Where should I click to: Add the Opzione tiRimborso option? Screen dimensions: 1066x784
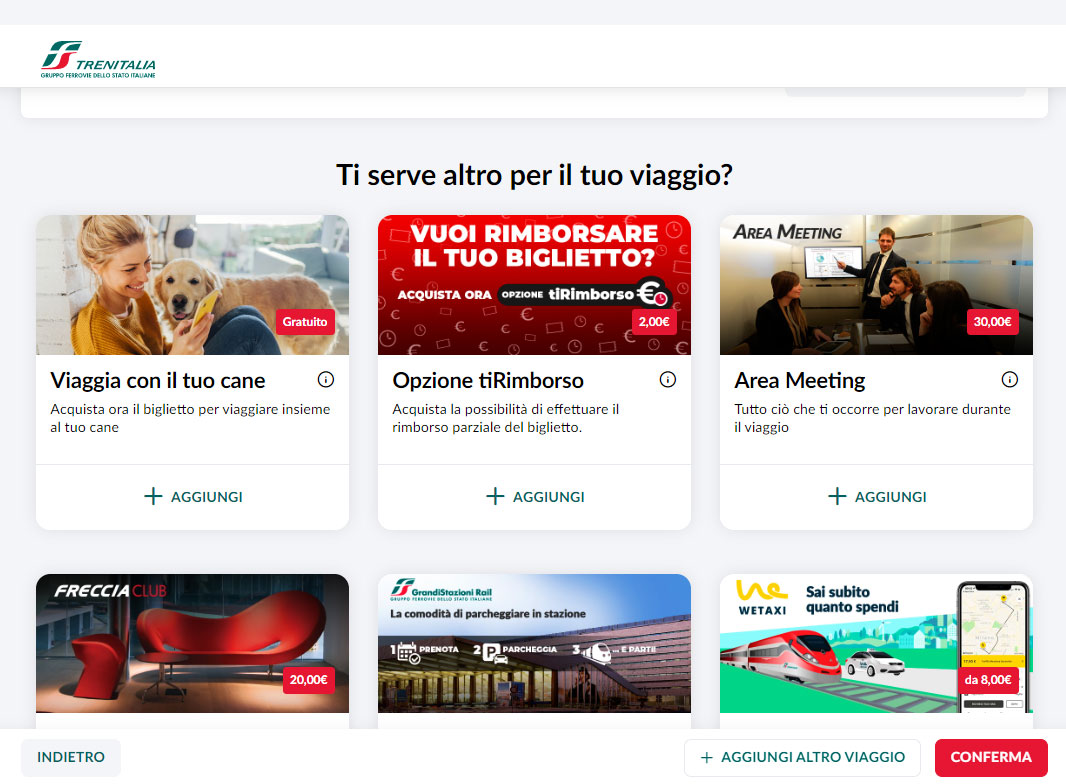[x=534, y=497]
